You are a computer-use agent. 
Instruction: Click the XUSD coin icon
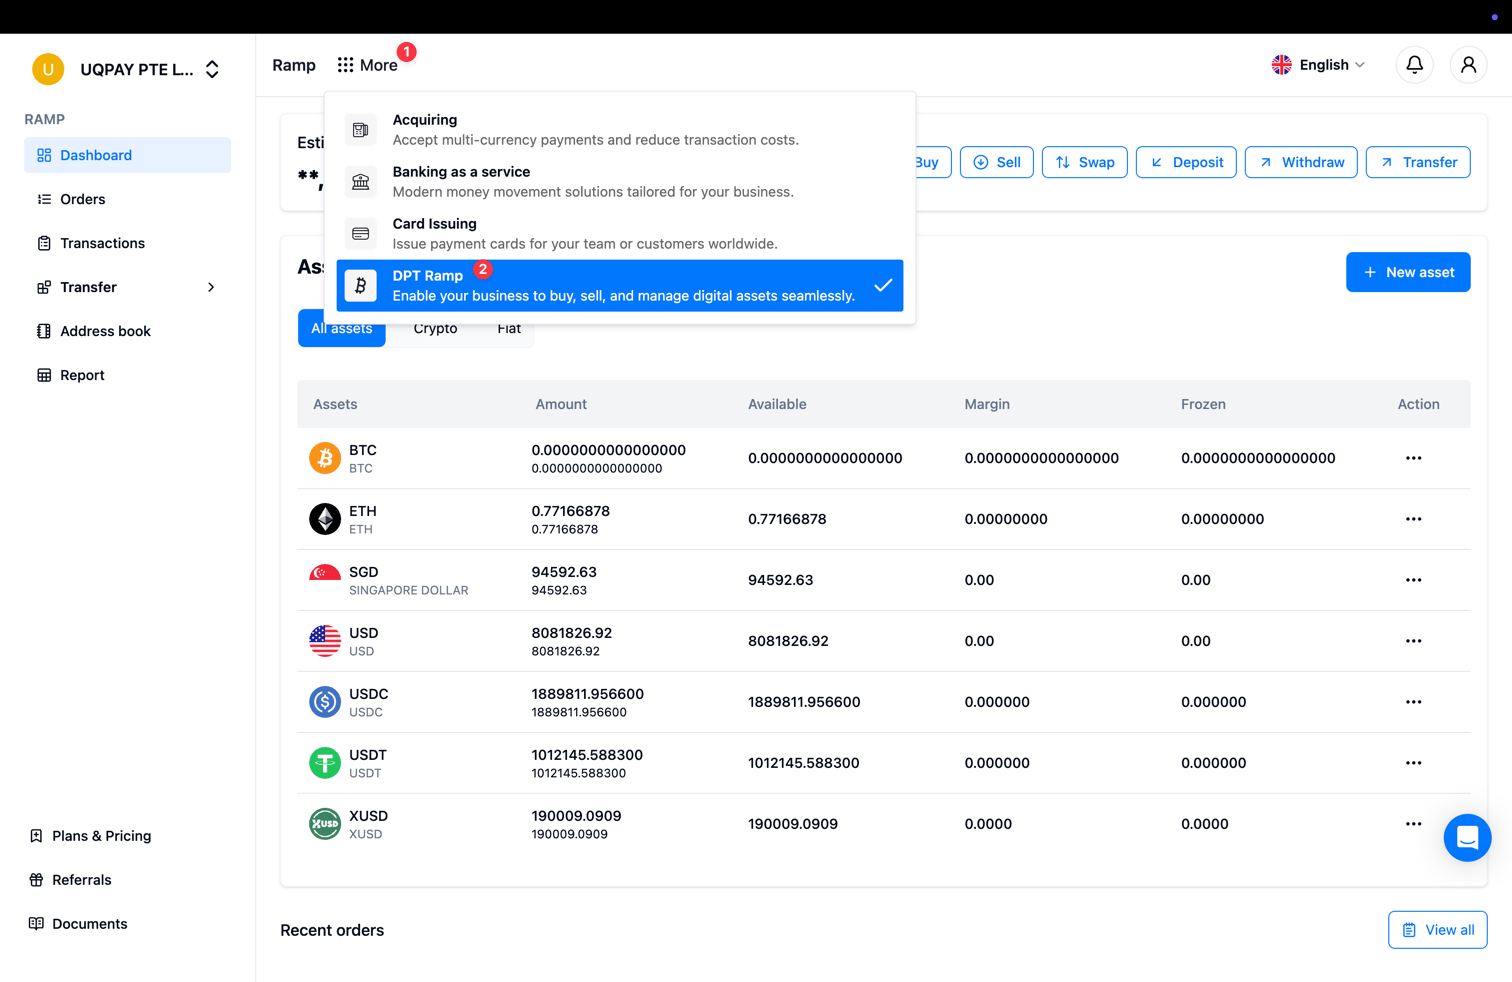[x=325, y=824]
